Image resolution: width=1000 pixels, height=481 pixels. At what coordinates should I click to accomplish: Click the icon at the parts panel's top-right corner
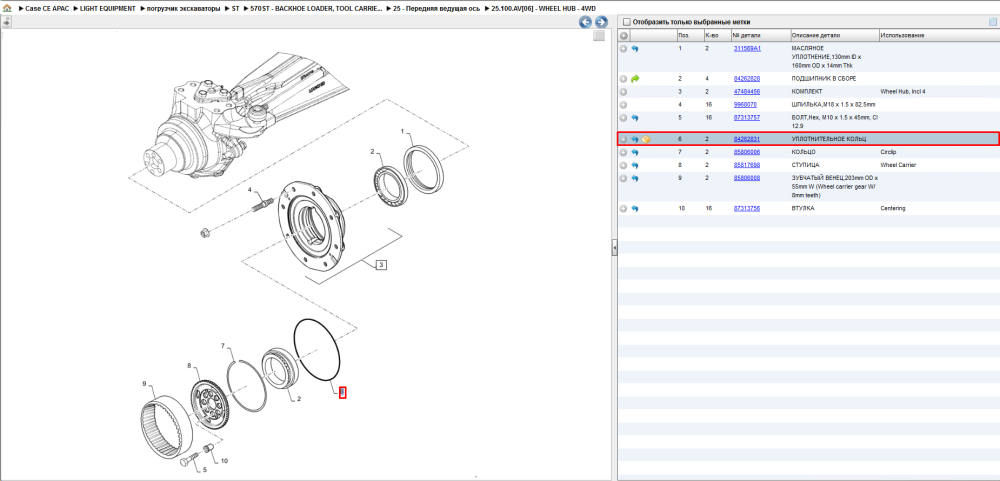[992, 22]
